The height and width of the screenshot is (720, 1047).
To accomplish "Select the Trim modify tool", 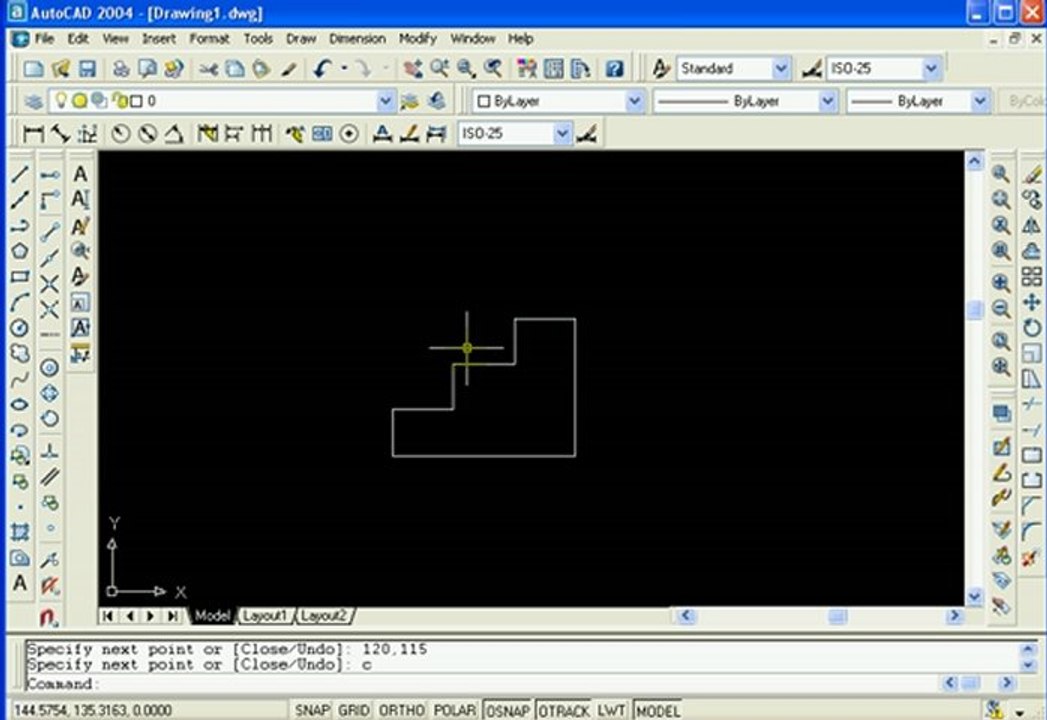I will [1032, 405].
